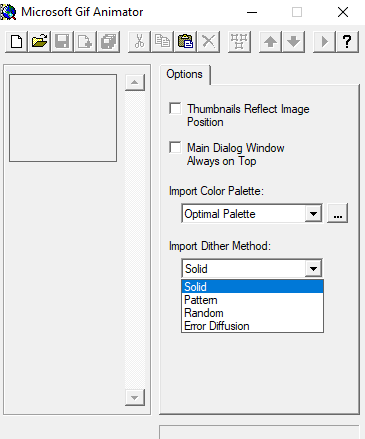Toggle Main Dialog Window Always on Top
Screen dimensions: 365x439
[175, 148]
